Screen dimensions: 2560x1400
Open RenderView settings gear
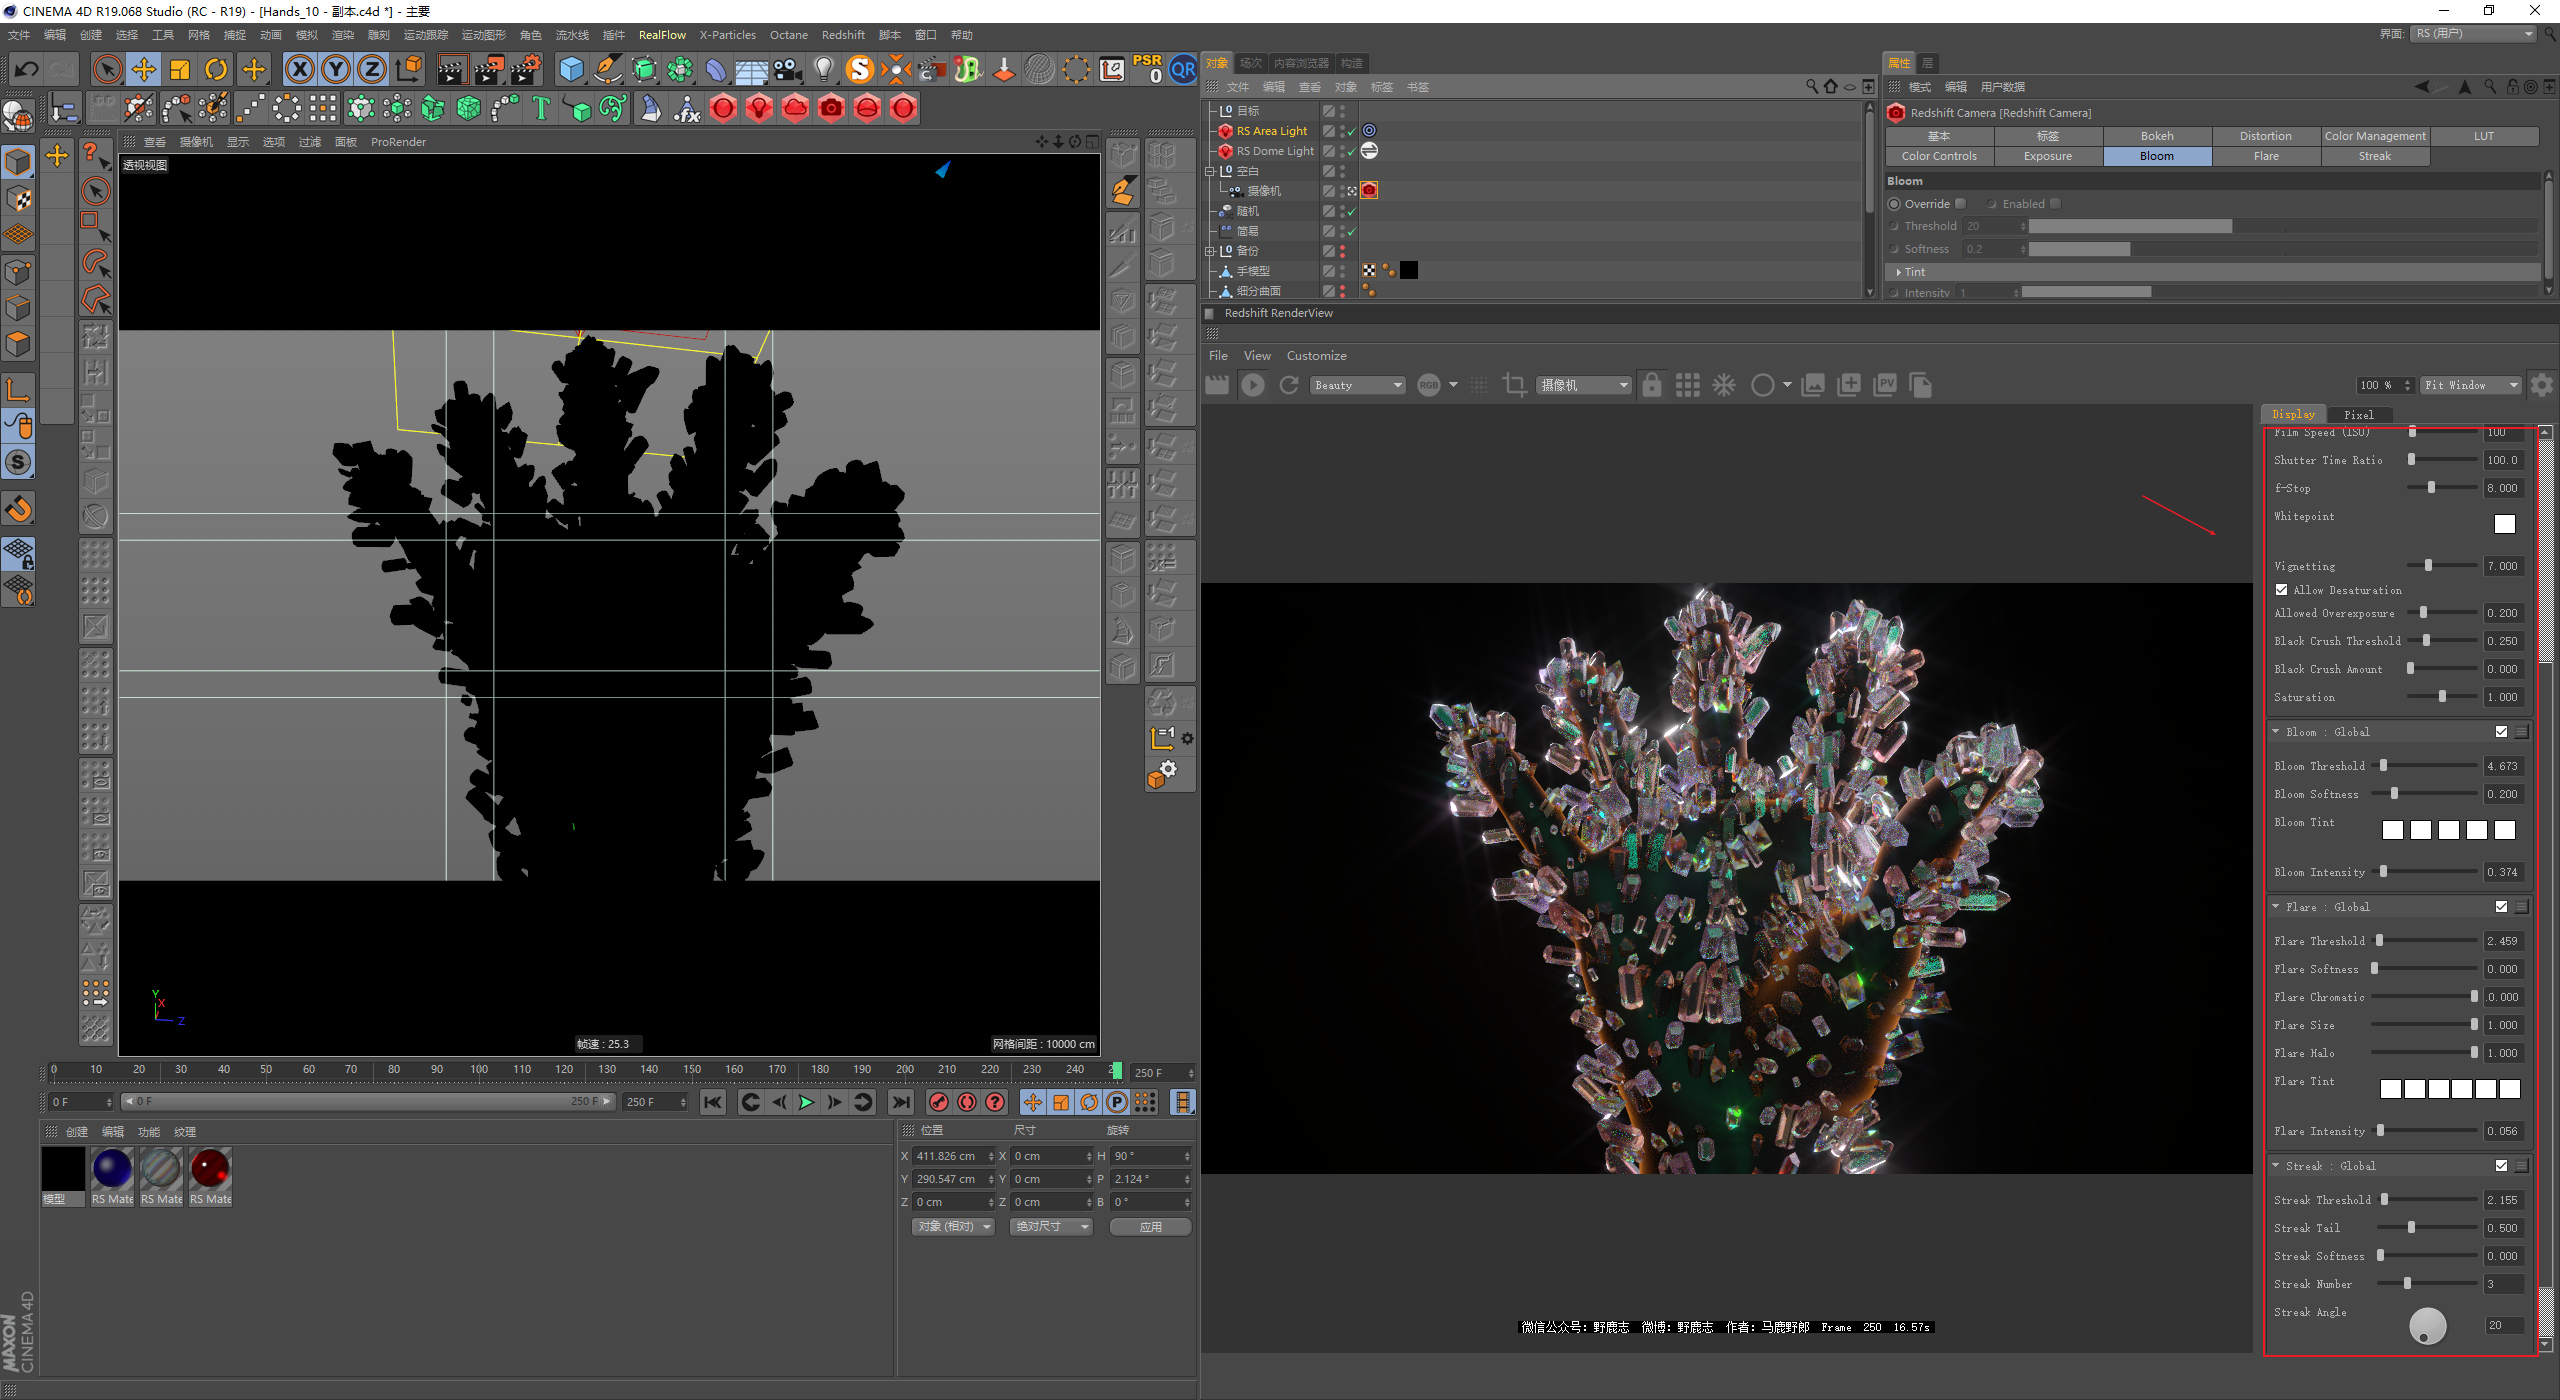tap(2541, 385)
